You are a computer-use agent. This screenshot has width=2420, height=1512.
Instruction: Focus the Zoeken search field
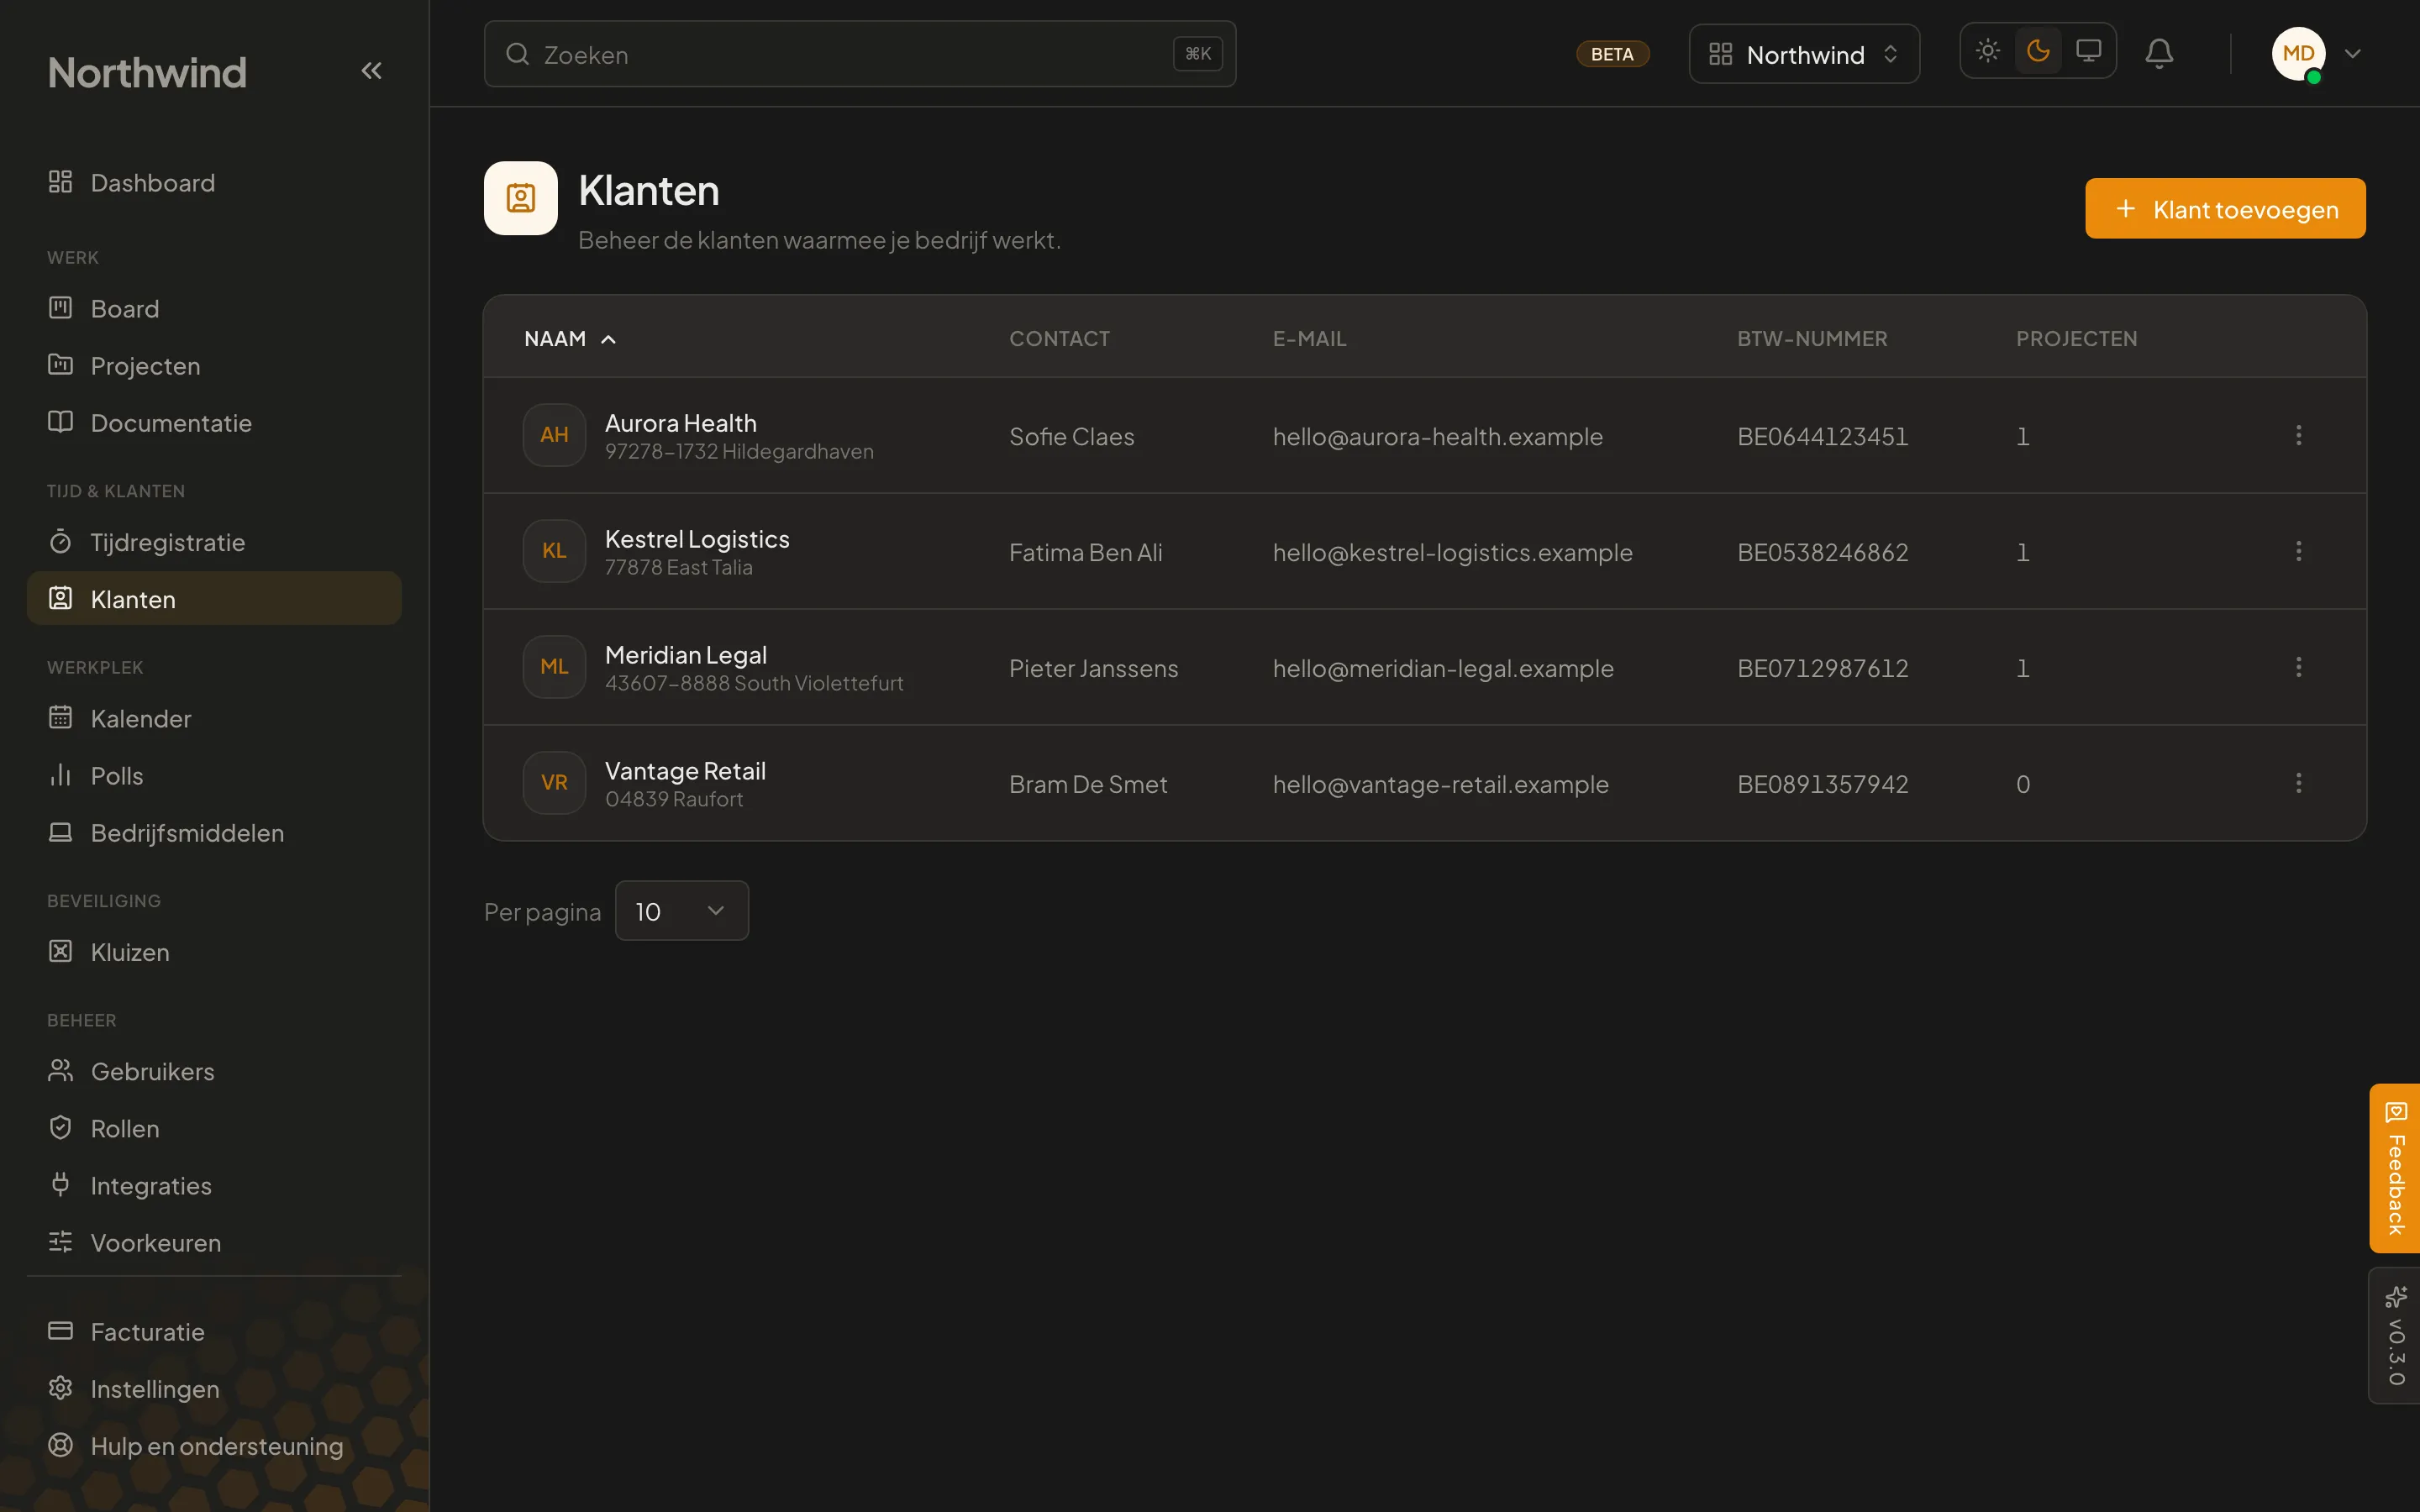(860, 54)
